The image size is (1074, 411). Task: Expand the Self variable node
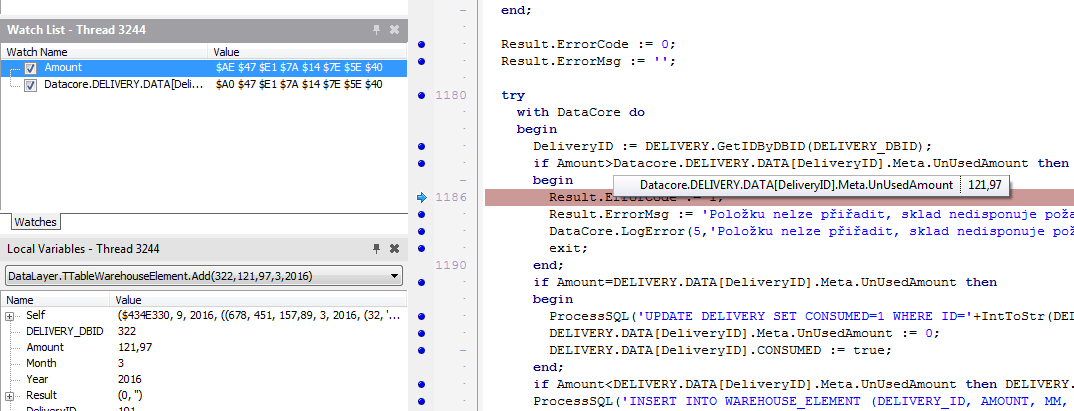point(10,316)
